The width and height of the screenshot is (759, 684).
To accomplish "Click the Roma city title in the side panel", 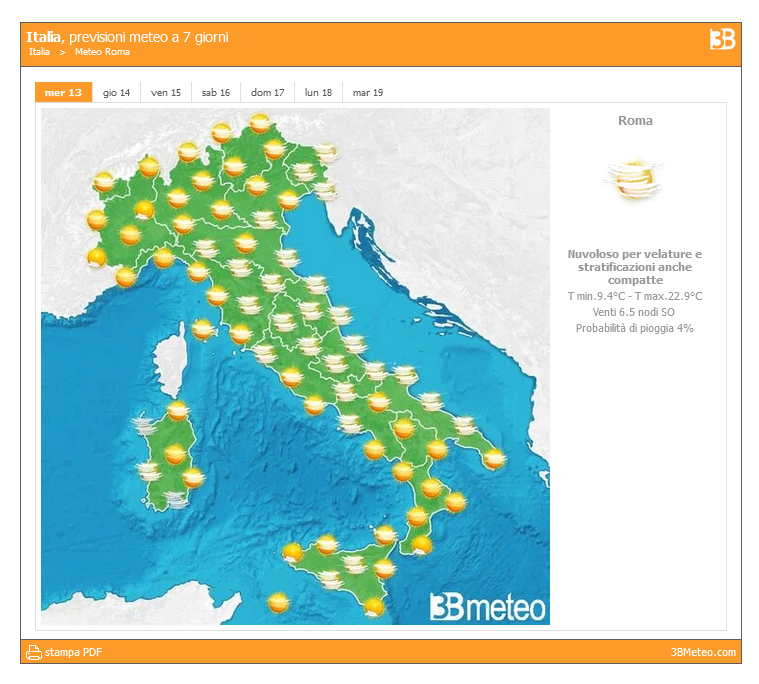I will coord(635,121).
